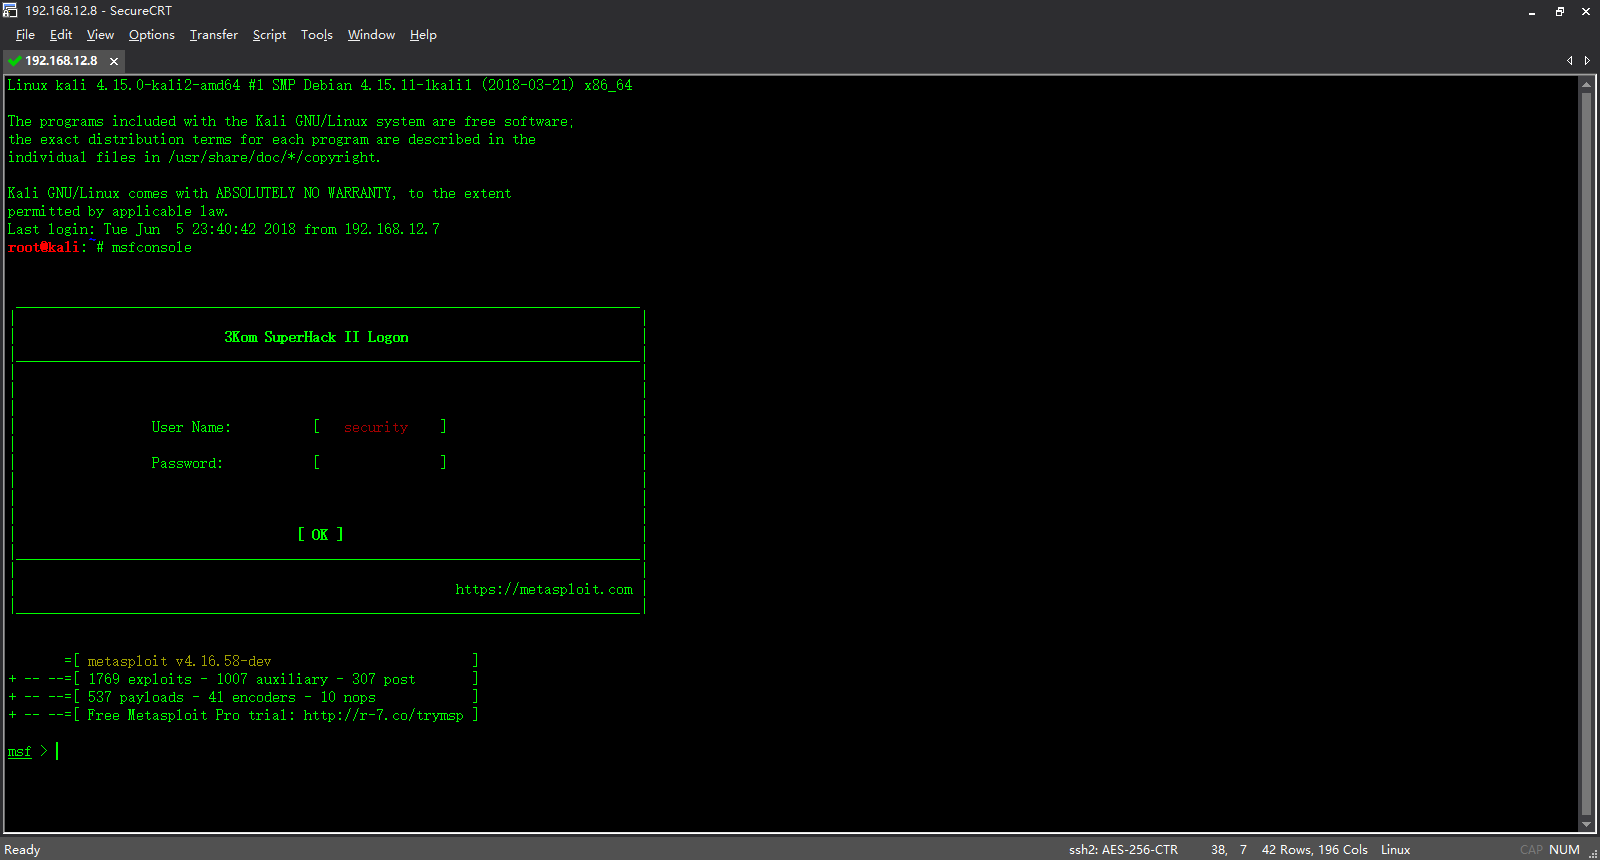Screen dimensions: 1600x860
Task: Click the CAP indicator in status bar
Action: click(x=1531, y=850)
